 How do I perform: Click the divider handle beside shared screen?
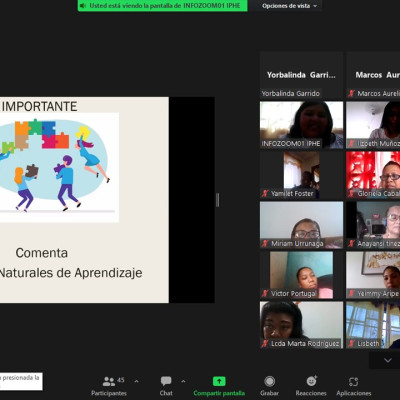tap(218, 200)
